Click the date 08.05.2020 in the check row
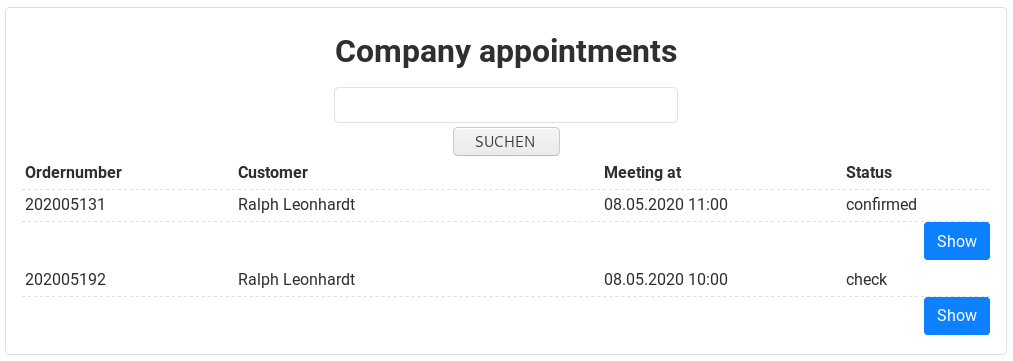The height and width of the screenshot is (361, 1013). click(x=643, y=280)
